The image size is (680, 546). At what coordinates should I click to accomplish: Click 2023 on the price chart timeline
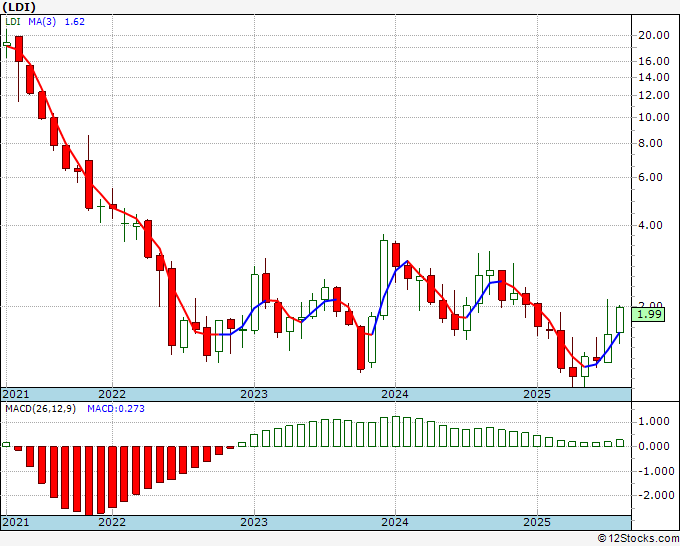coord(254,394)
